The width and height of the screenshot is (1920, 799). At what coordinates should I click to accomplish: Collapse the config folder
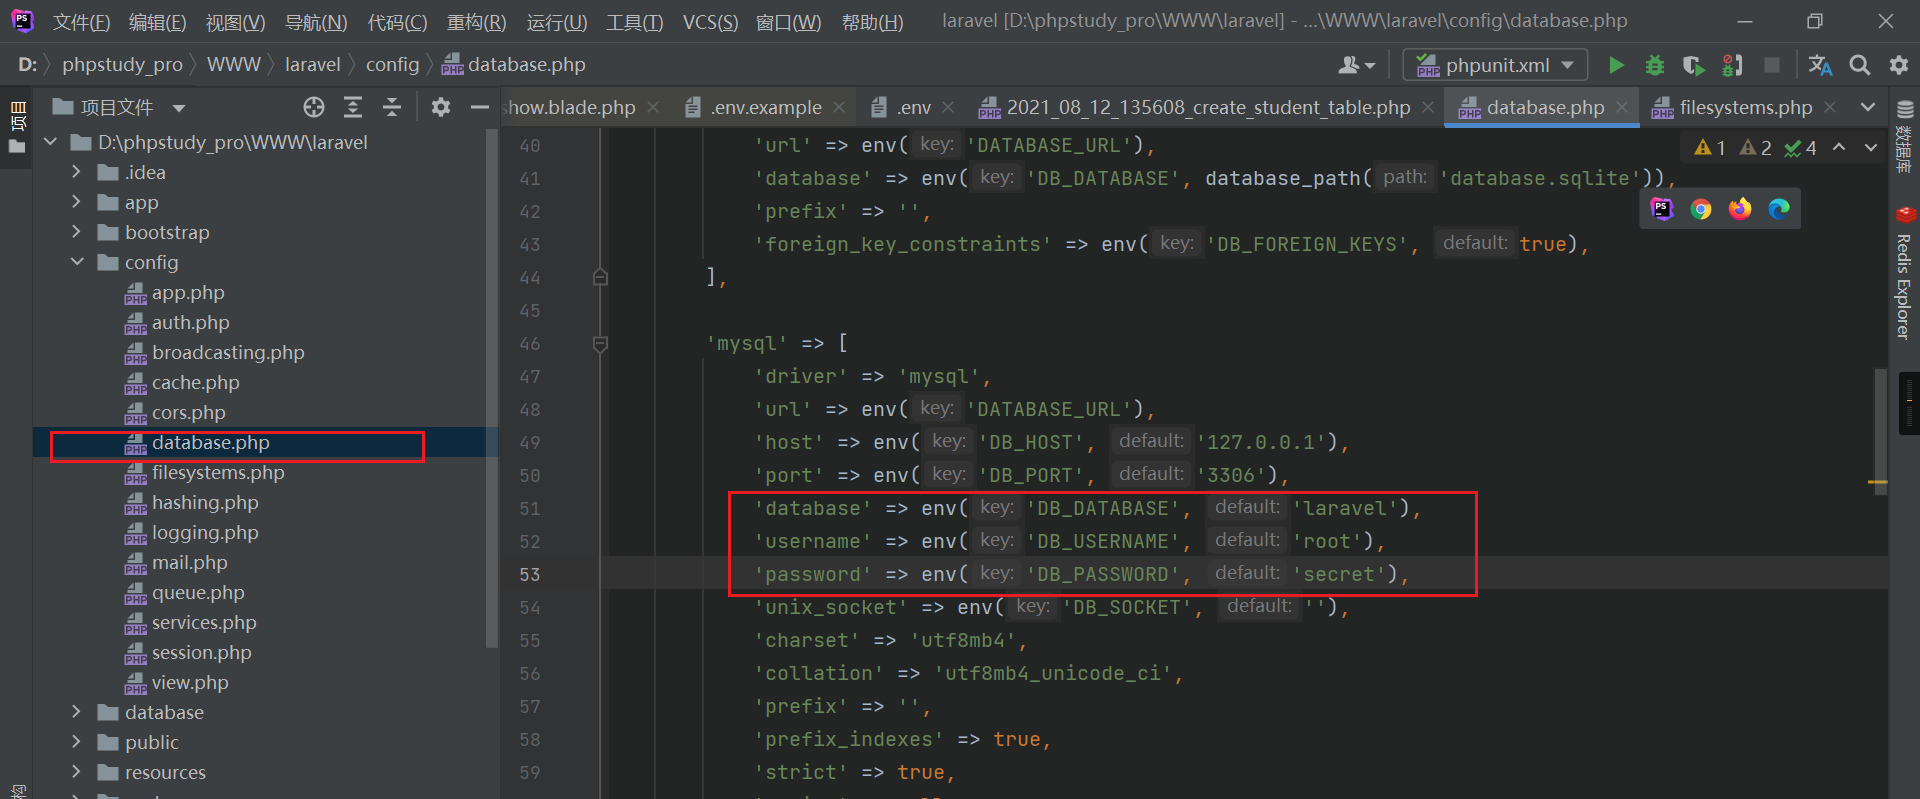point(77,262)
